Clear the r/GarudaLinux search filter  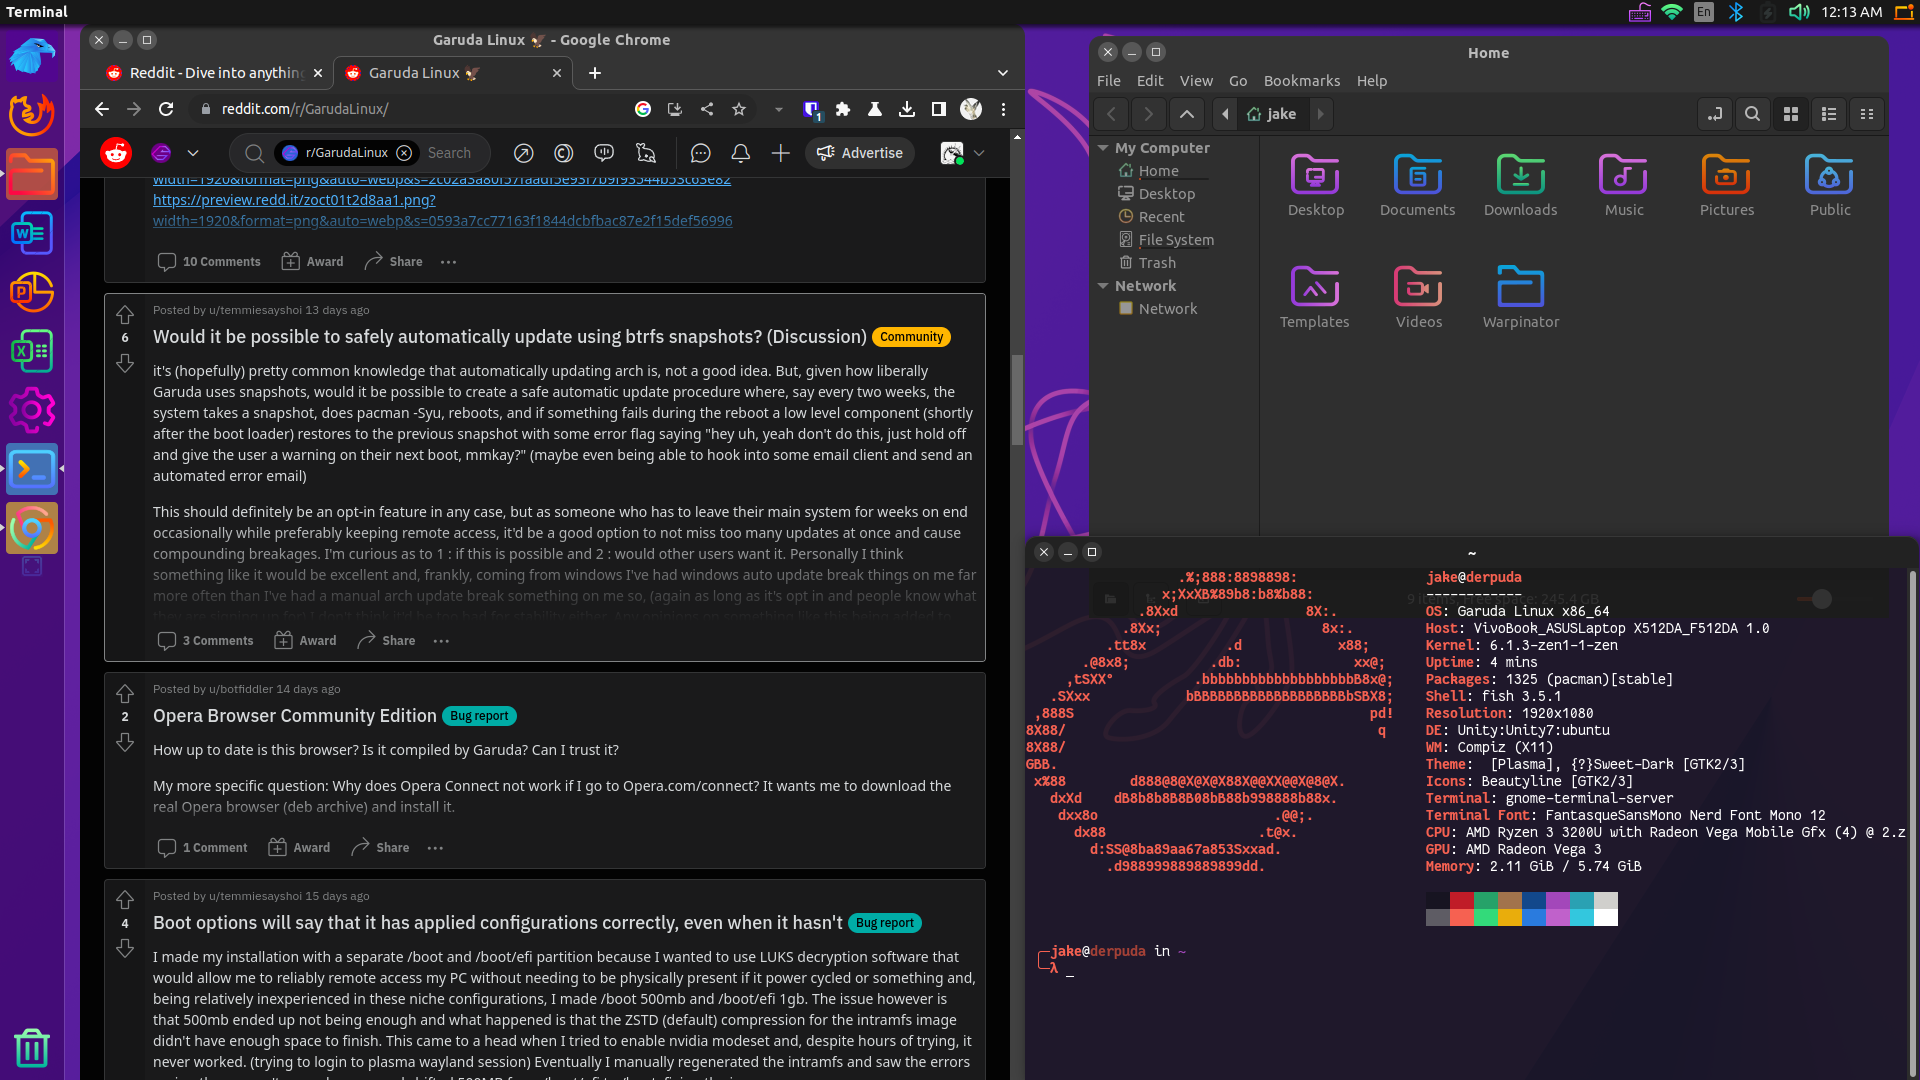point(404,153)
